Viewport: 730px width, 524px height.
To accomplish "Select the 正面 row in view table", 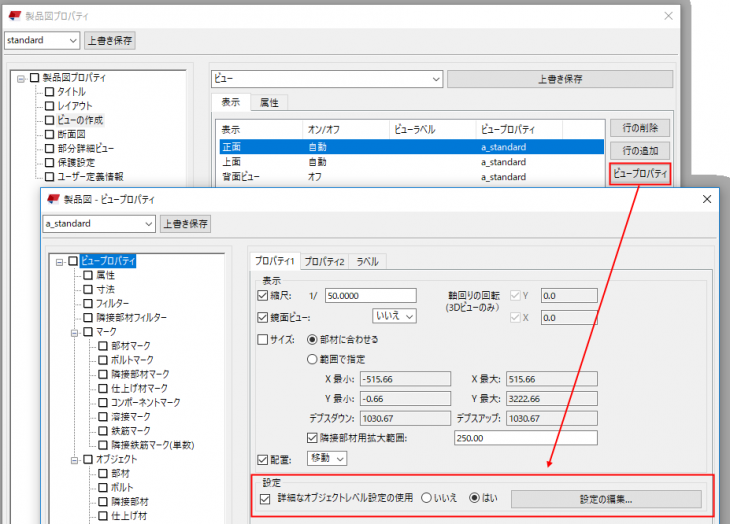I will click(x=412, y=147).
